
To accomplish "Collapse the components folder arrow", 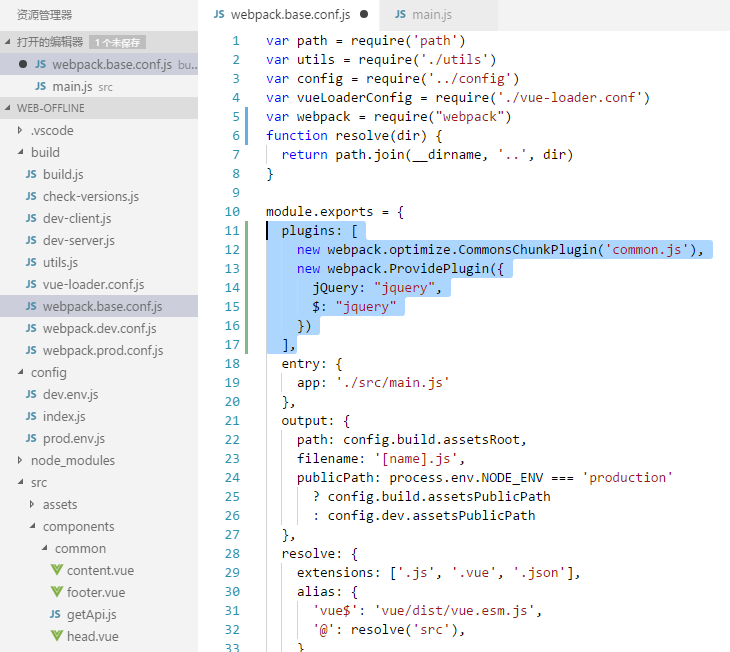I will click(x=32, y=526).
